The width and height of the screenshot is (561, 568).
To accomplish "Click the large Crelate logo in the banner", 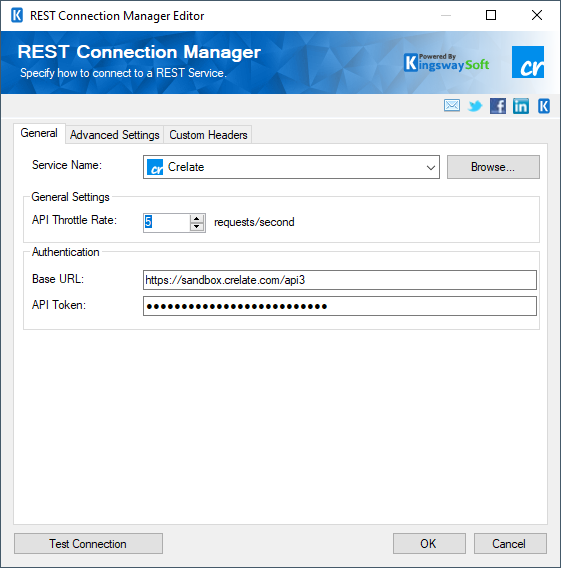I will point(528,62).
